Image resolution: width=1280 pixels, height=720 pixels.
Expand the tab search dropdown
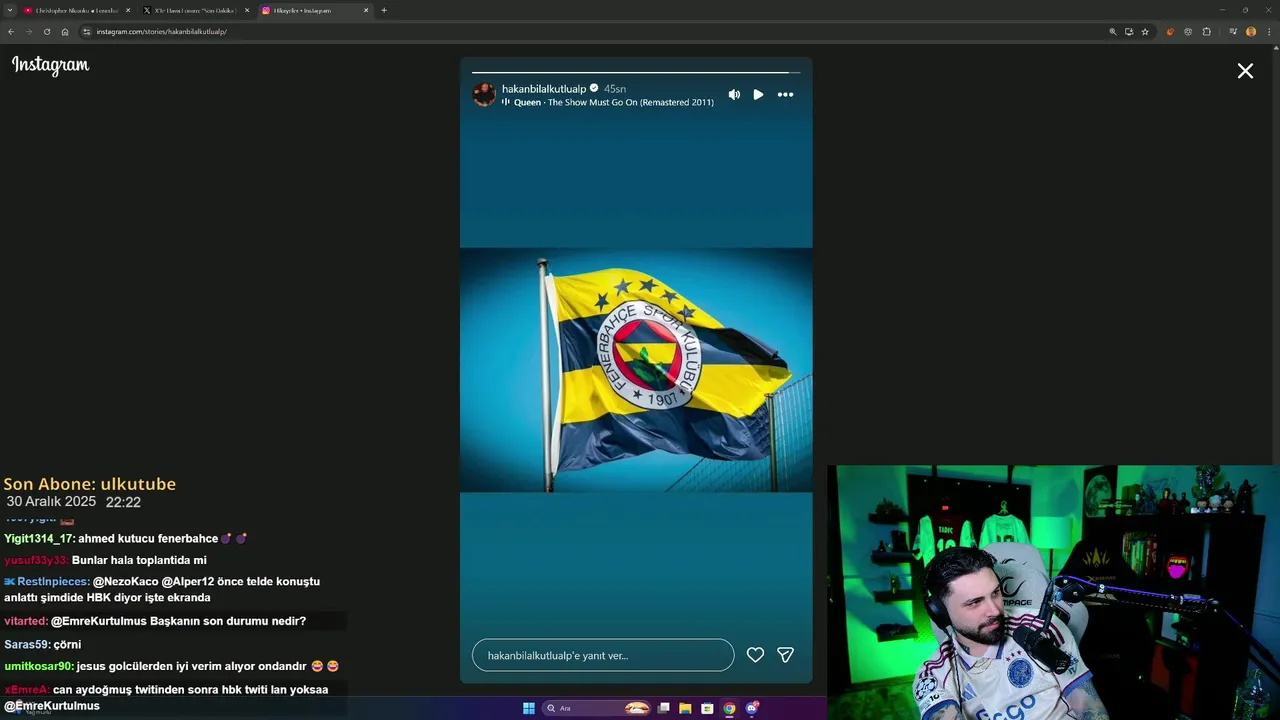(x=9, y=10)
